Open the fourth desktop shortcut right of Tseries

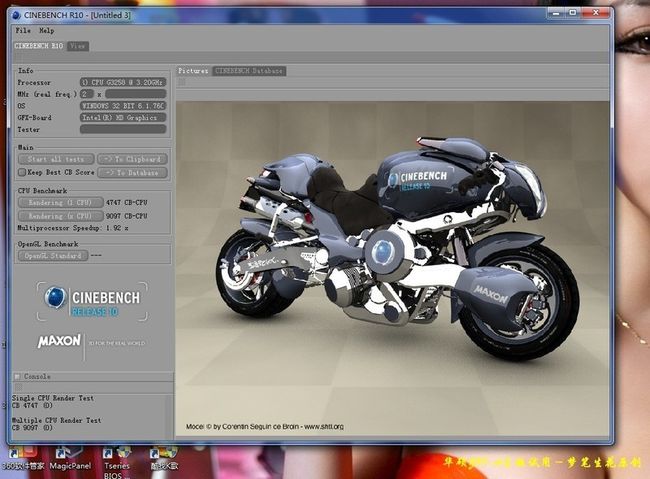164,459
